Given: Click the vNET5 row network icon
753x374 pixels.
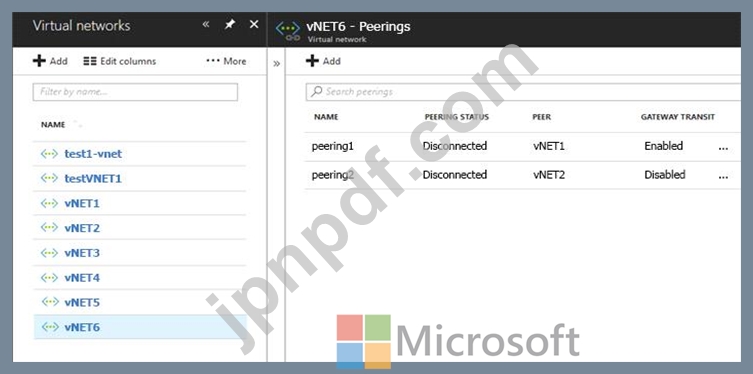Looking at the screenshot, I should (49, 302).
